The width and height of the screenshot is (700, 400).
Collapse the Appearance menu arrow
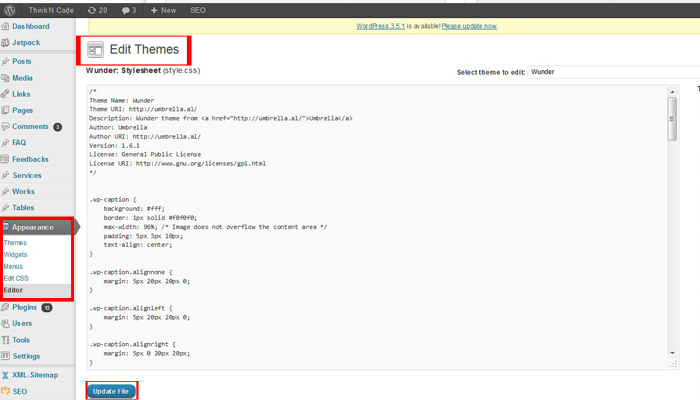tap(78, 227)
